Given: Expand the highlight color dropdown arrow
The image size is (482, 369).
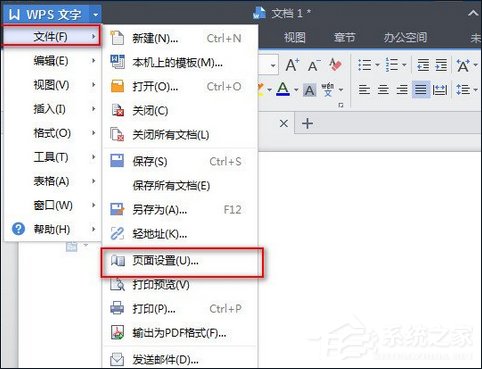Looking at the screenshot, I should [269, 90].
